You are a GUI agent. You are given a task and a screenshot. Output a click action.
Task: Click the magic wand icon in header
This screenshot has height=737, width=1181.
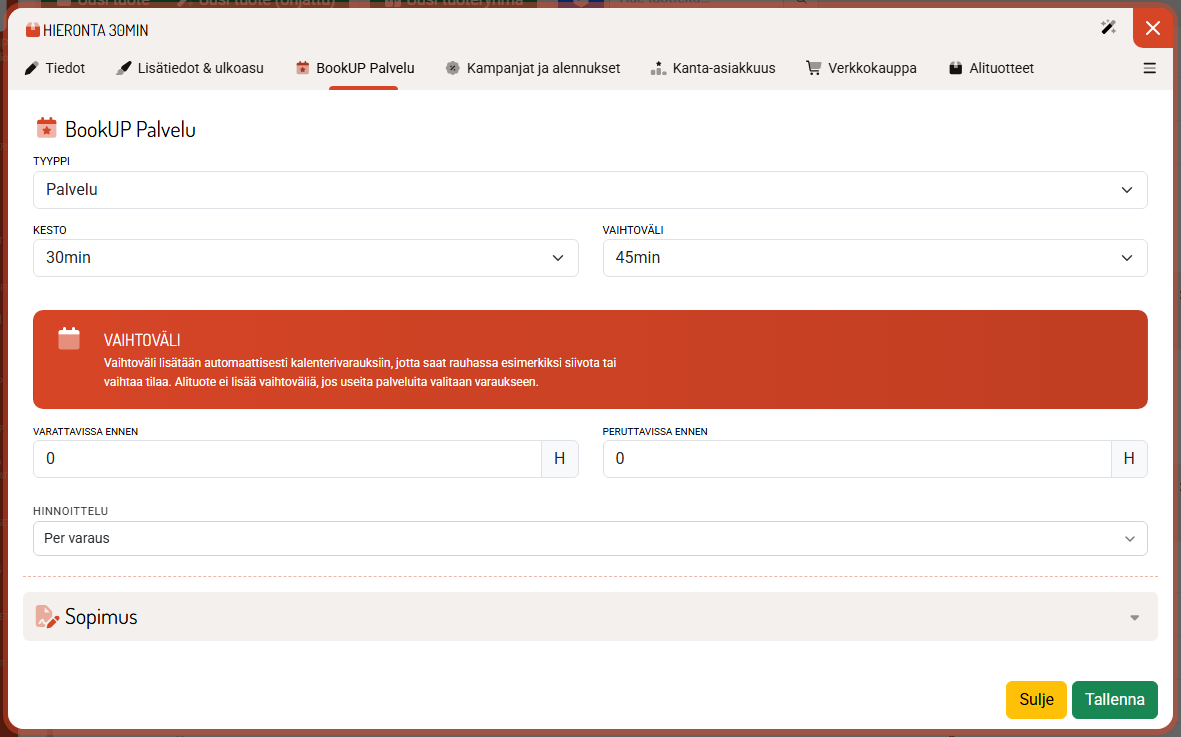[1108, 28]
